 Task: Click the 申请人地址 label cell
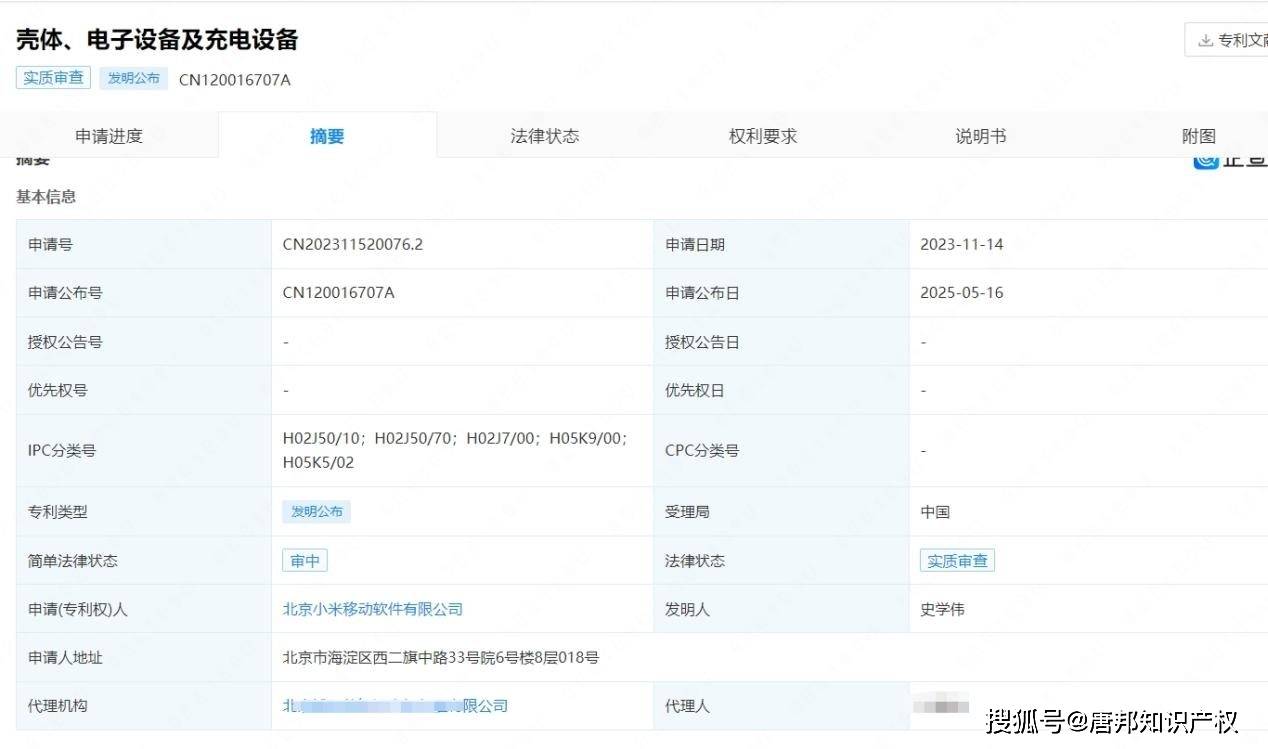click(x=144, y=658)
